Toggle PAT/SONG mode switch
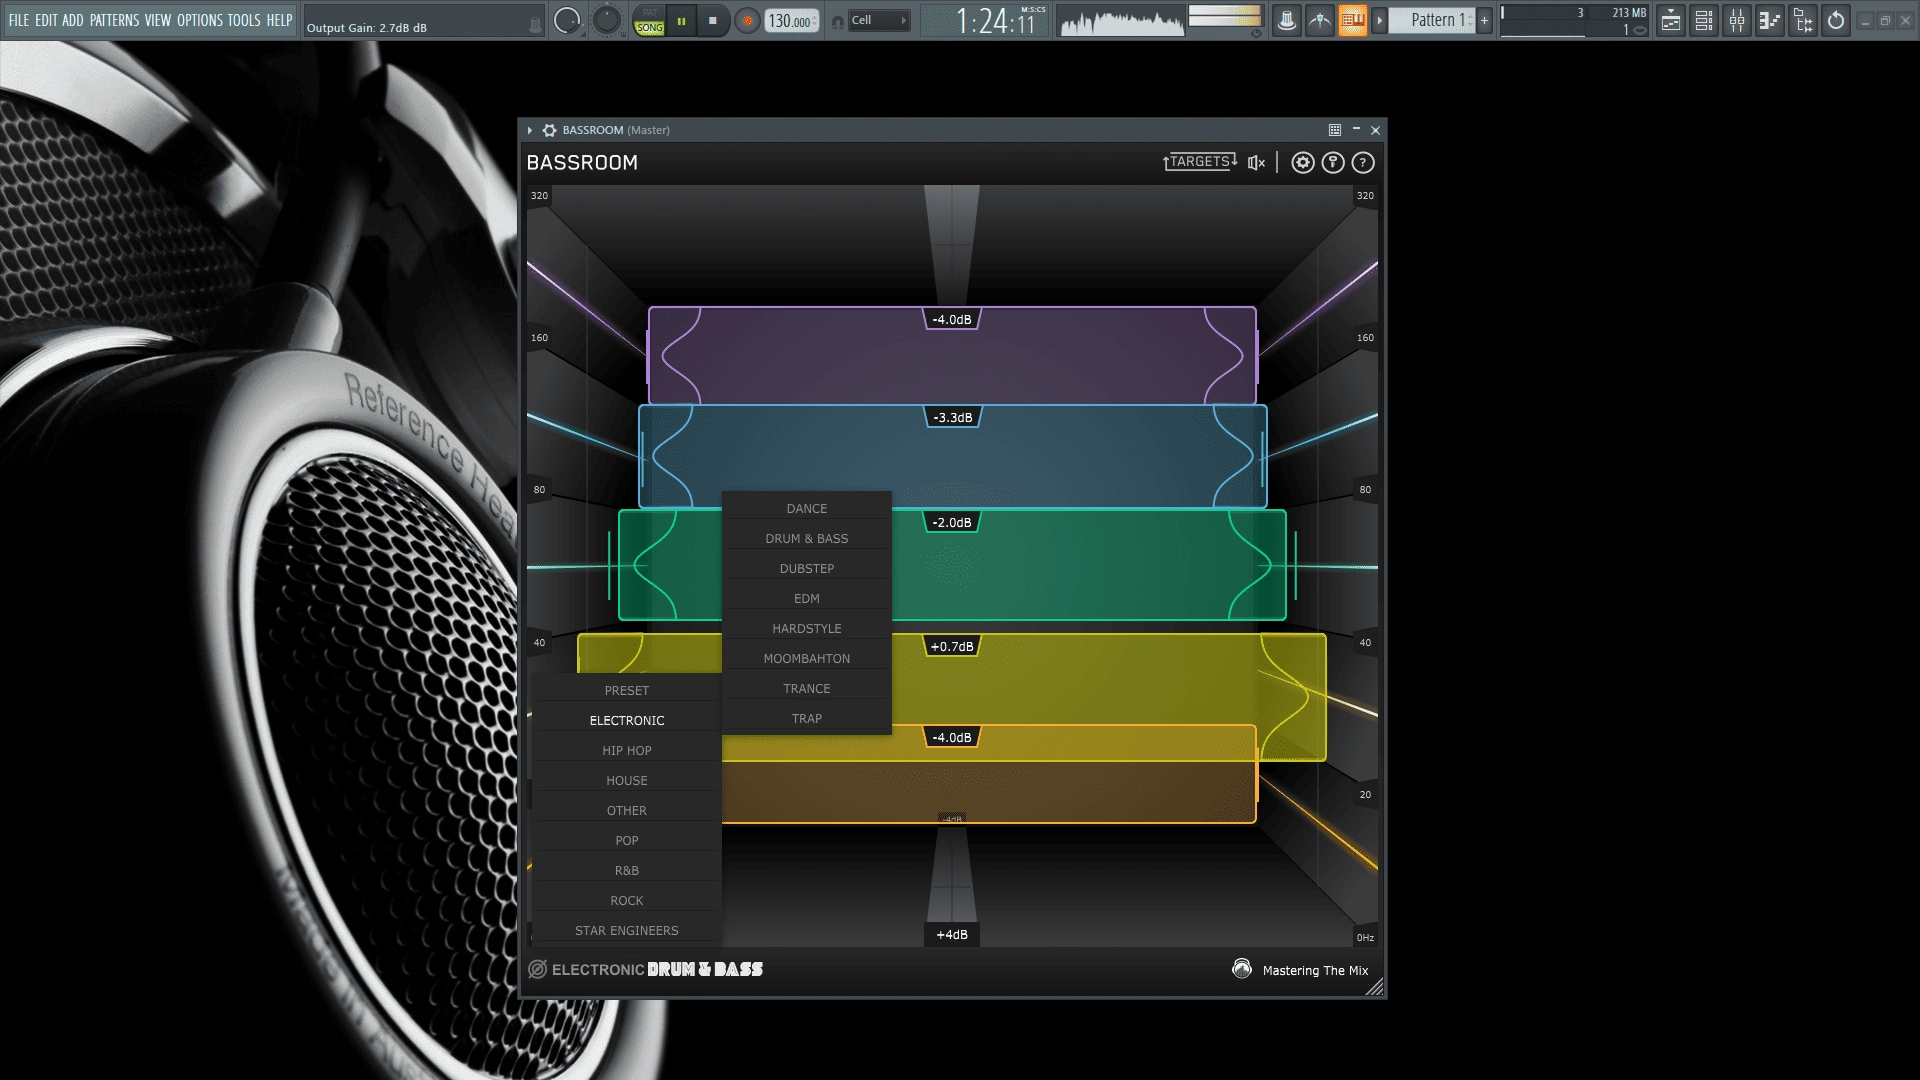 click(649, 21)
